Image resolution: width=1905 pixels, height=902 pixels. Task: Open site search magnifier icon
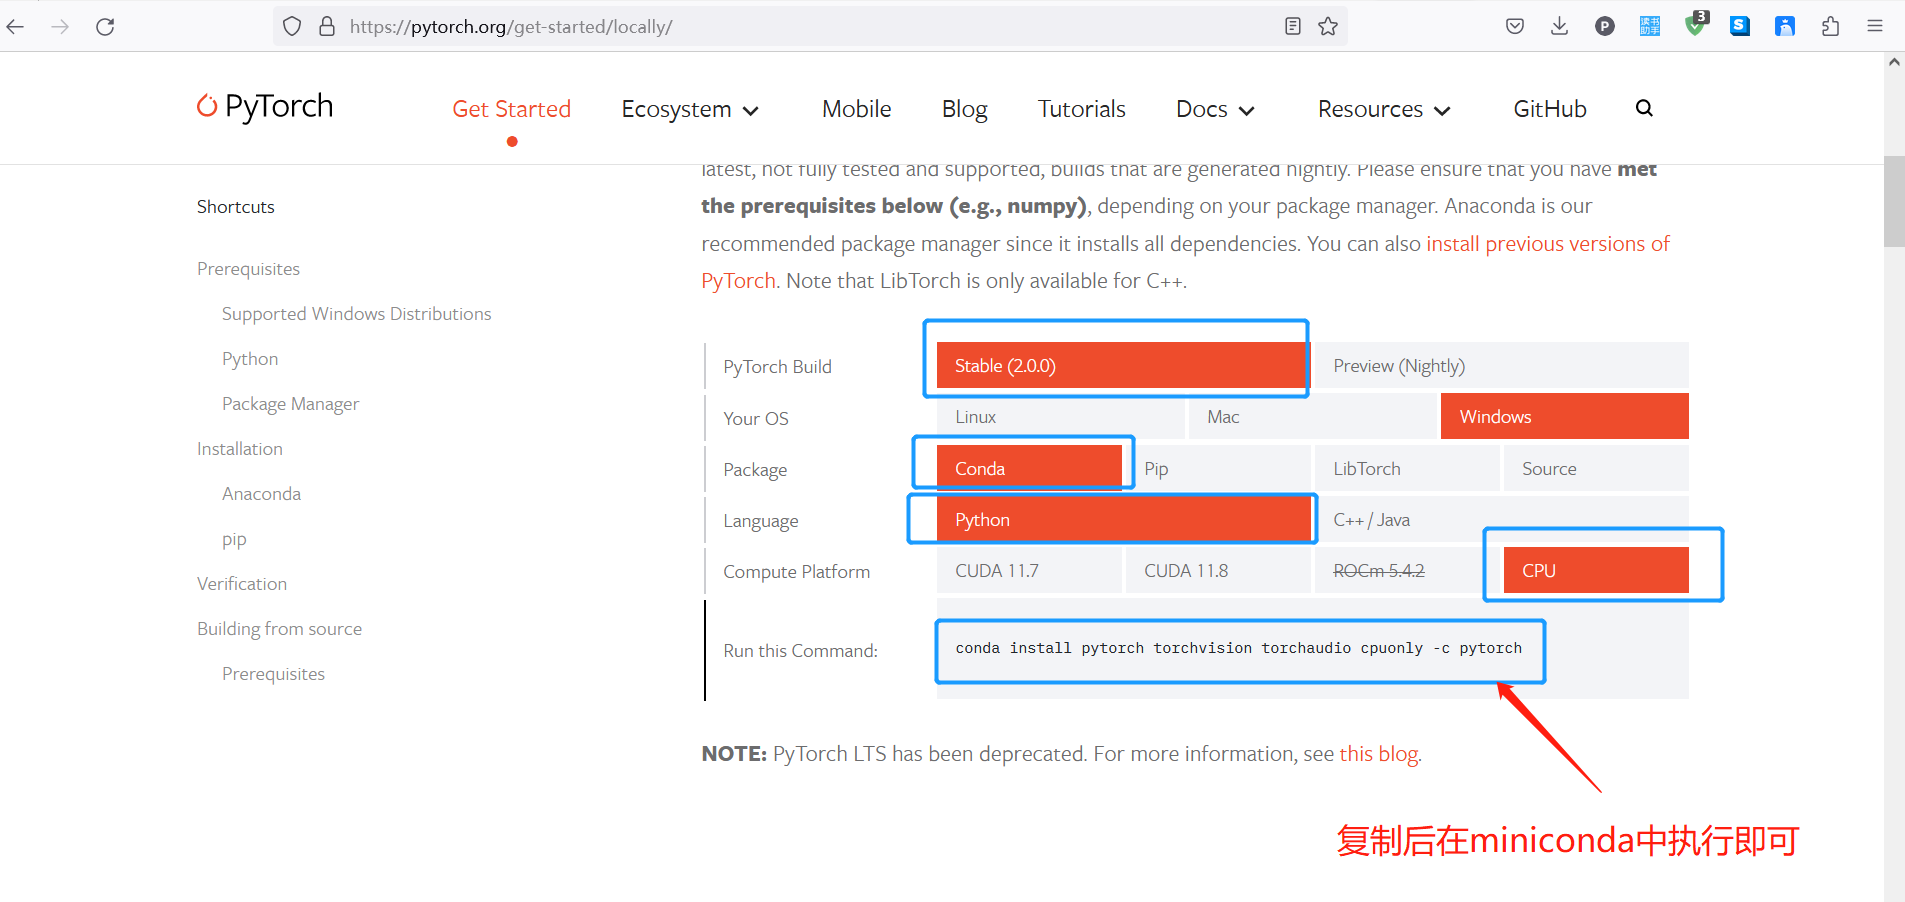pos(1644,108)
